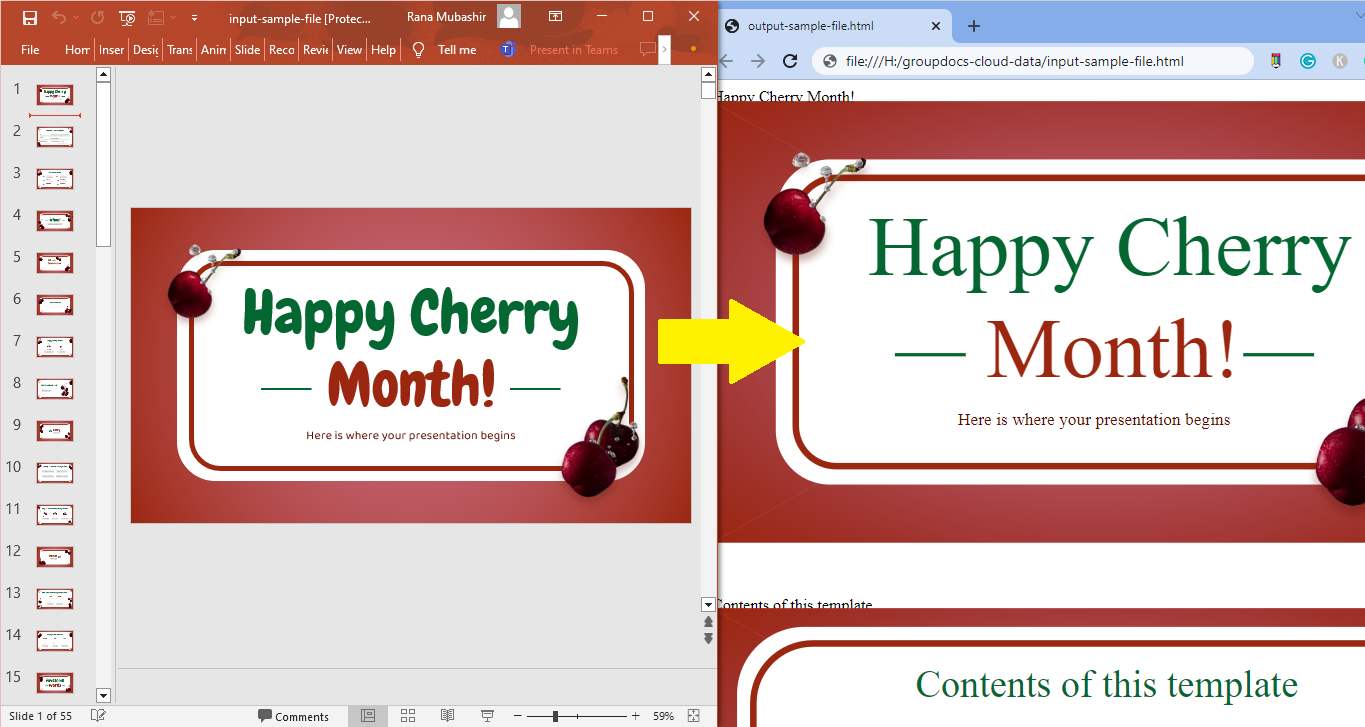Open the Undo dropdown arrow
The width and height of the screenshot is (1365, 727).
pyautogui.click(x=76, y=16)
